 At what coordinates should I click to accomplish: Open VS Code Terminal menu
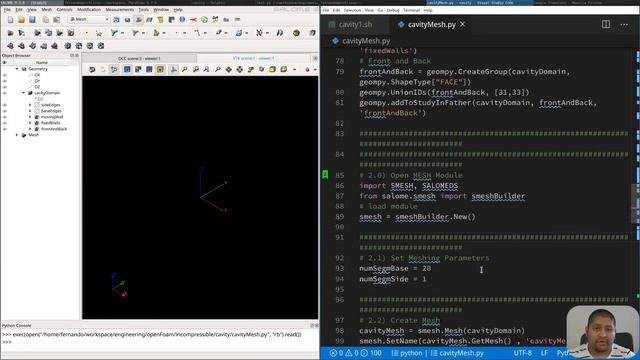coord(411,10)
